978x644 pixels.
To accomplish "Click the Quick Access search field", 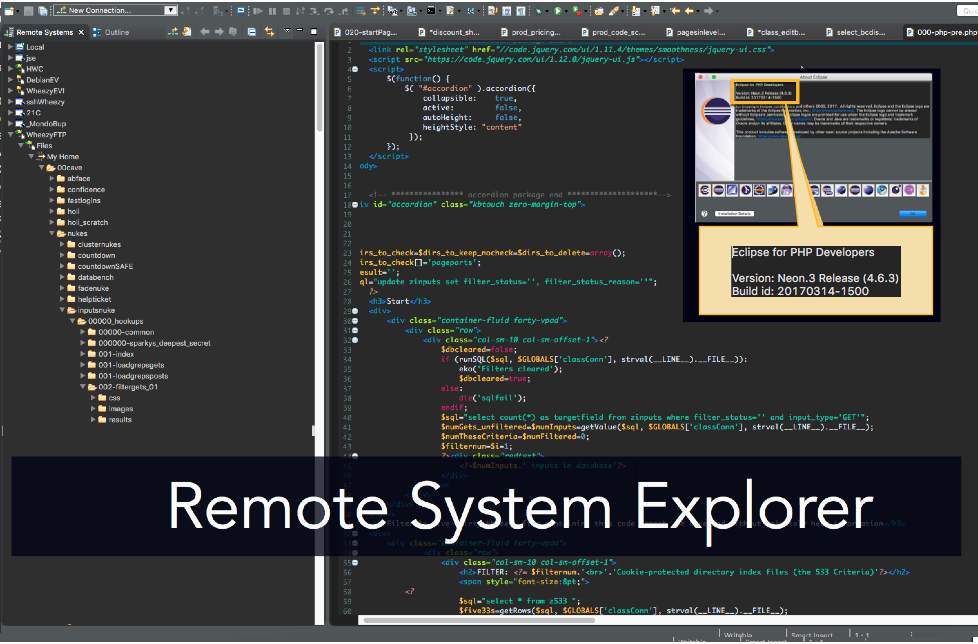I will [967, 11].
